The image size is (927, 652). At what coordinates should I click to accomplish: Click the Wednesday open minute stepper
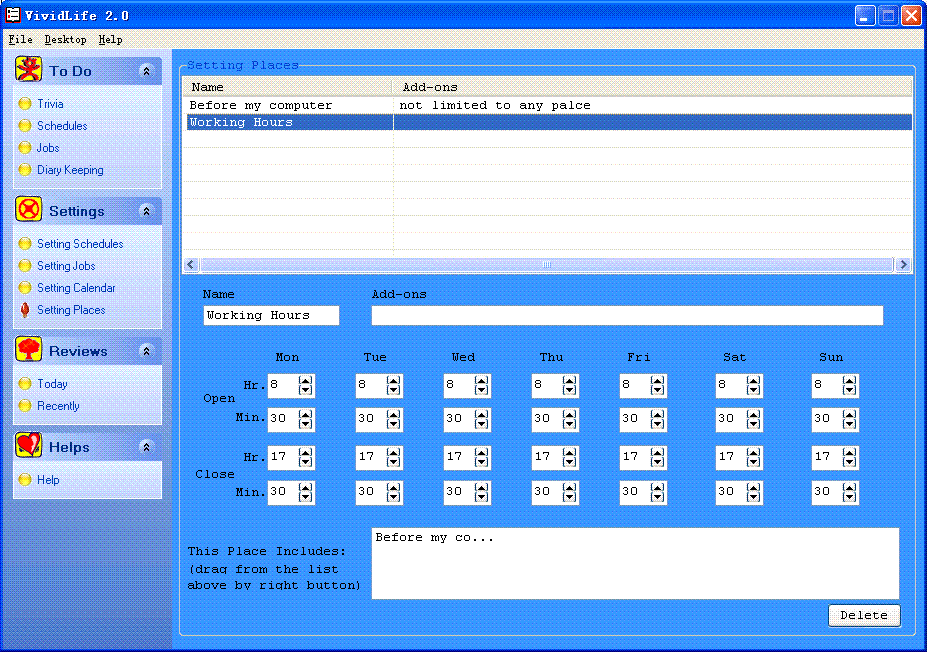coord(482,419)
